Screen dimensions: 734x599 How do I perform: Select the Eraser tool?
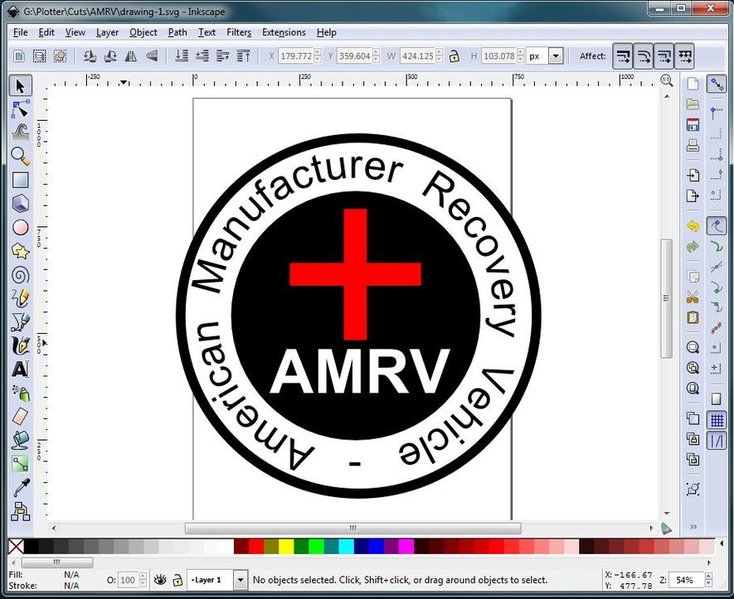coord(20,416)
